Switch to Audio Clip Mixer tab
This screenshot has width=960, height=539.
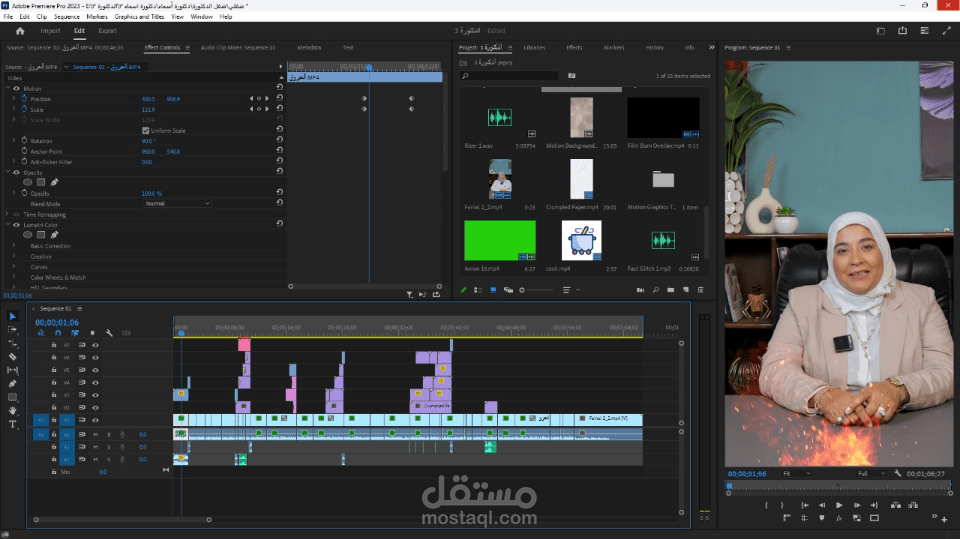click(x=238, y=47)
